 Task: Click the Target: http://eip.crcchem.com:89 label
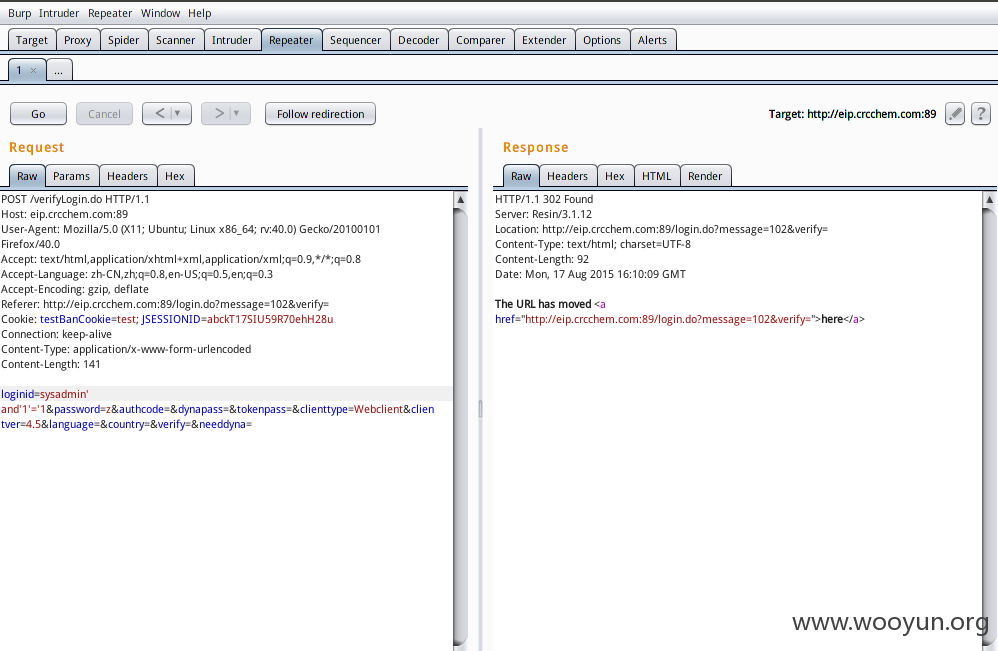pyautogui.click(x=852, y=114)
